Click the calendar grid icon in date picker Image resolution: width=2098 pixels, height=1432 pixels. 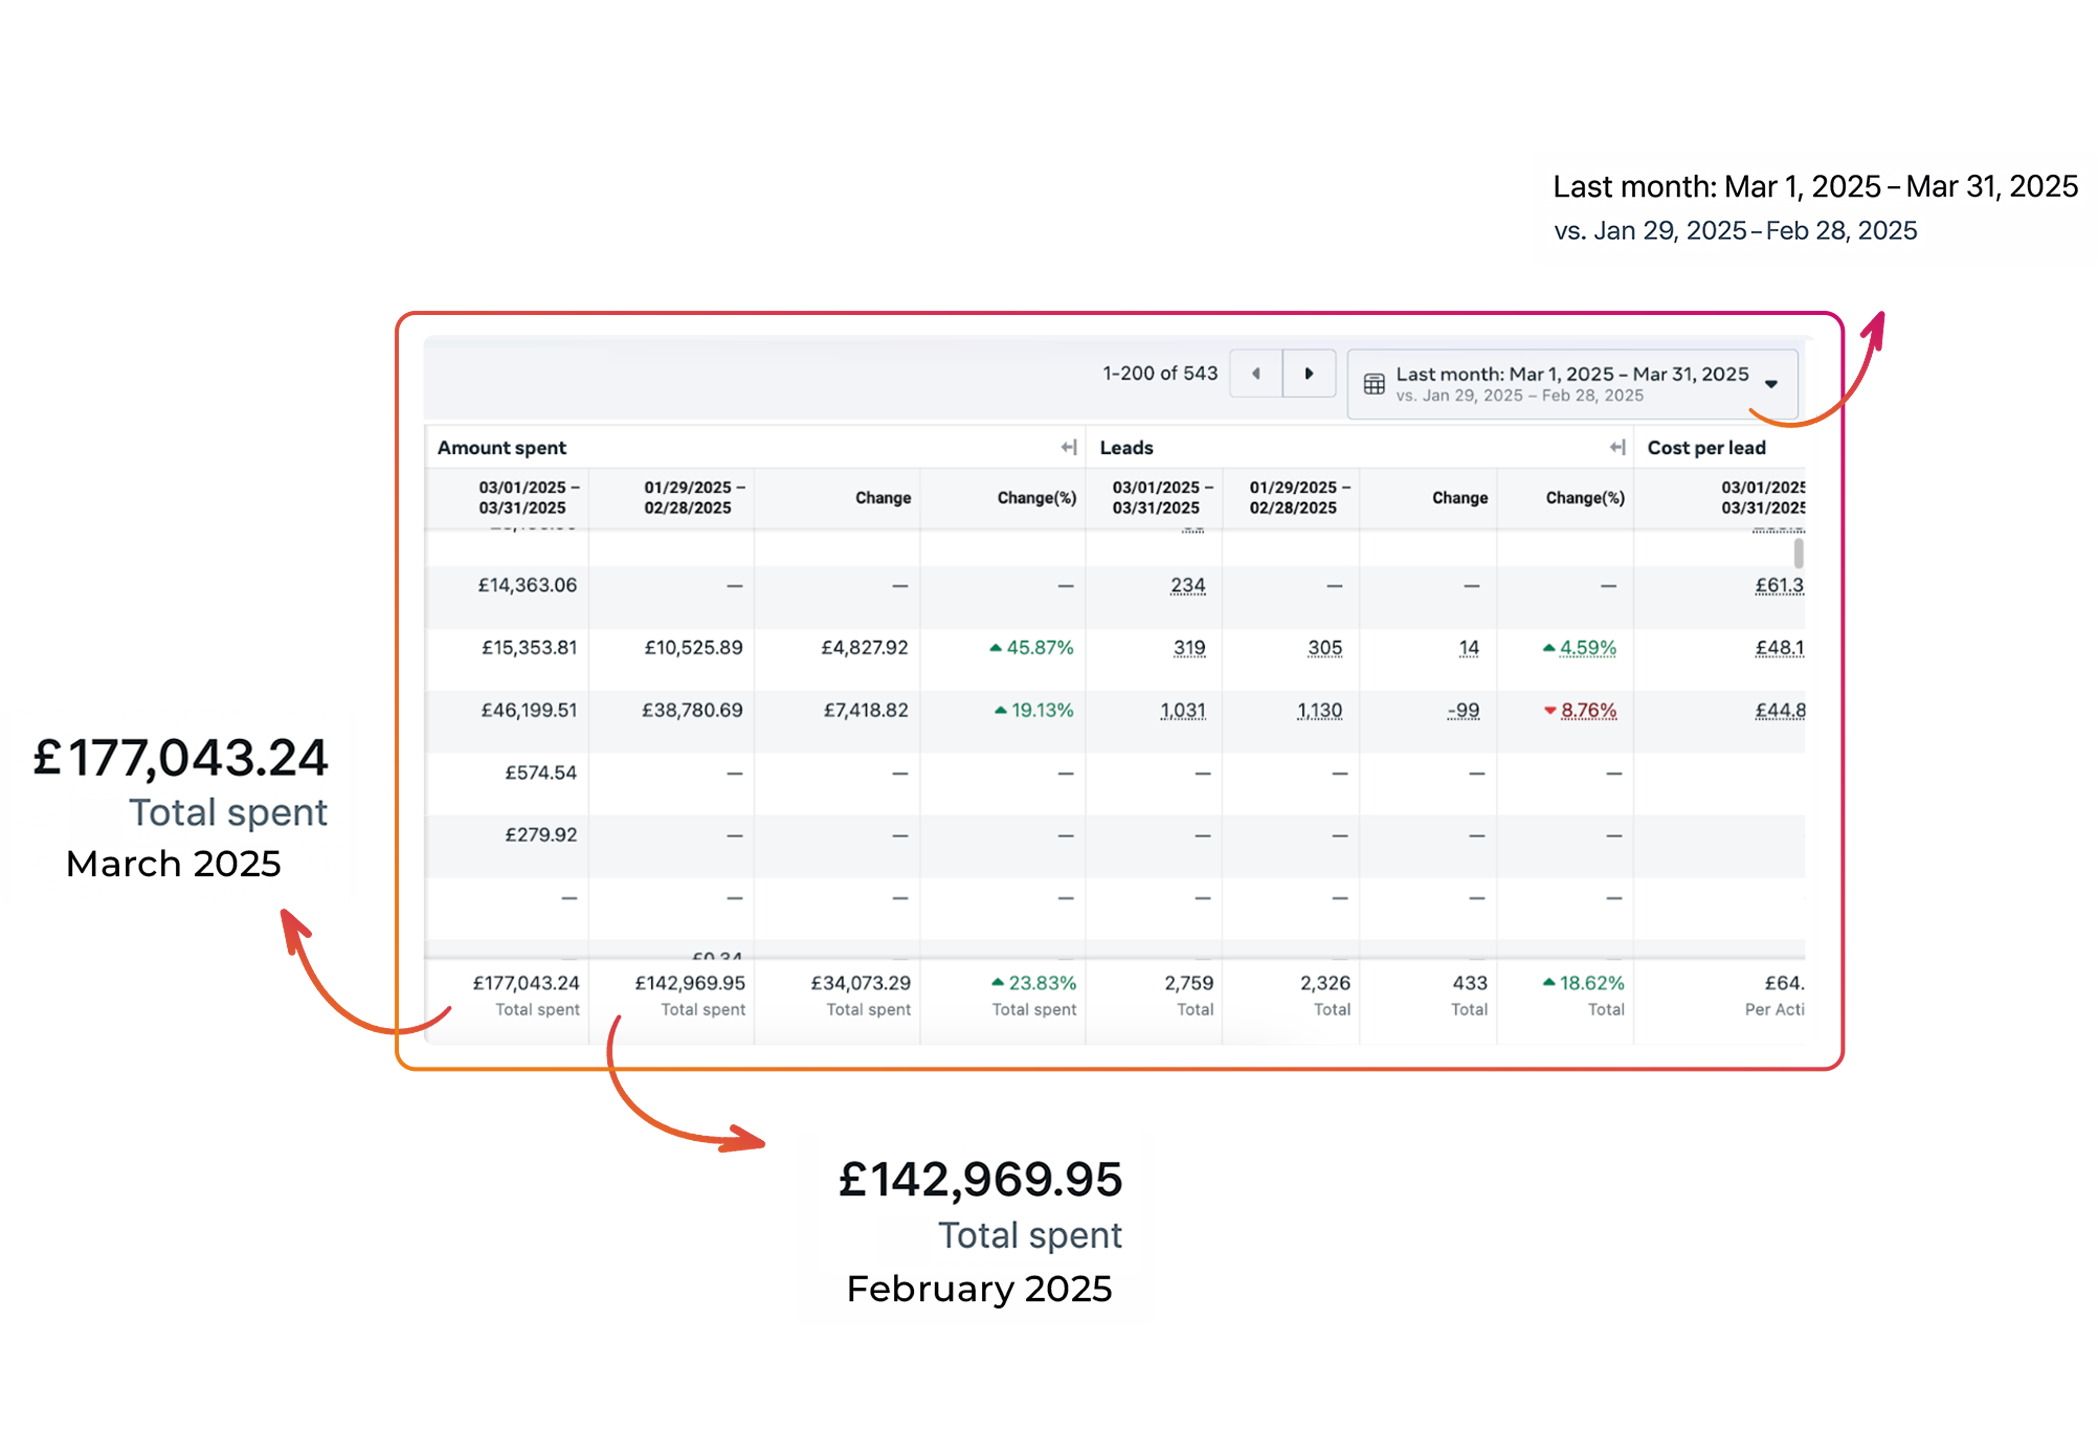pyautogui.click(x=1374, y=384)
